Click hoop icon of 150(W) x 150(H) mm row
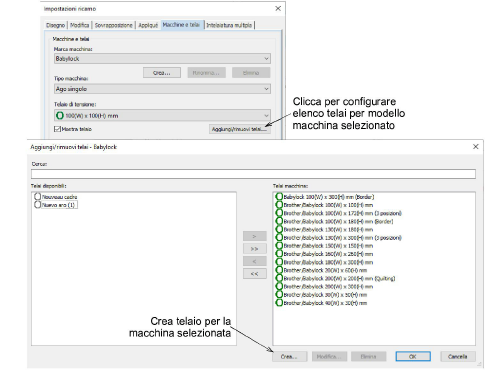This screenshot has width=496, height=380. 279,246
